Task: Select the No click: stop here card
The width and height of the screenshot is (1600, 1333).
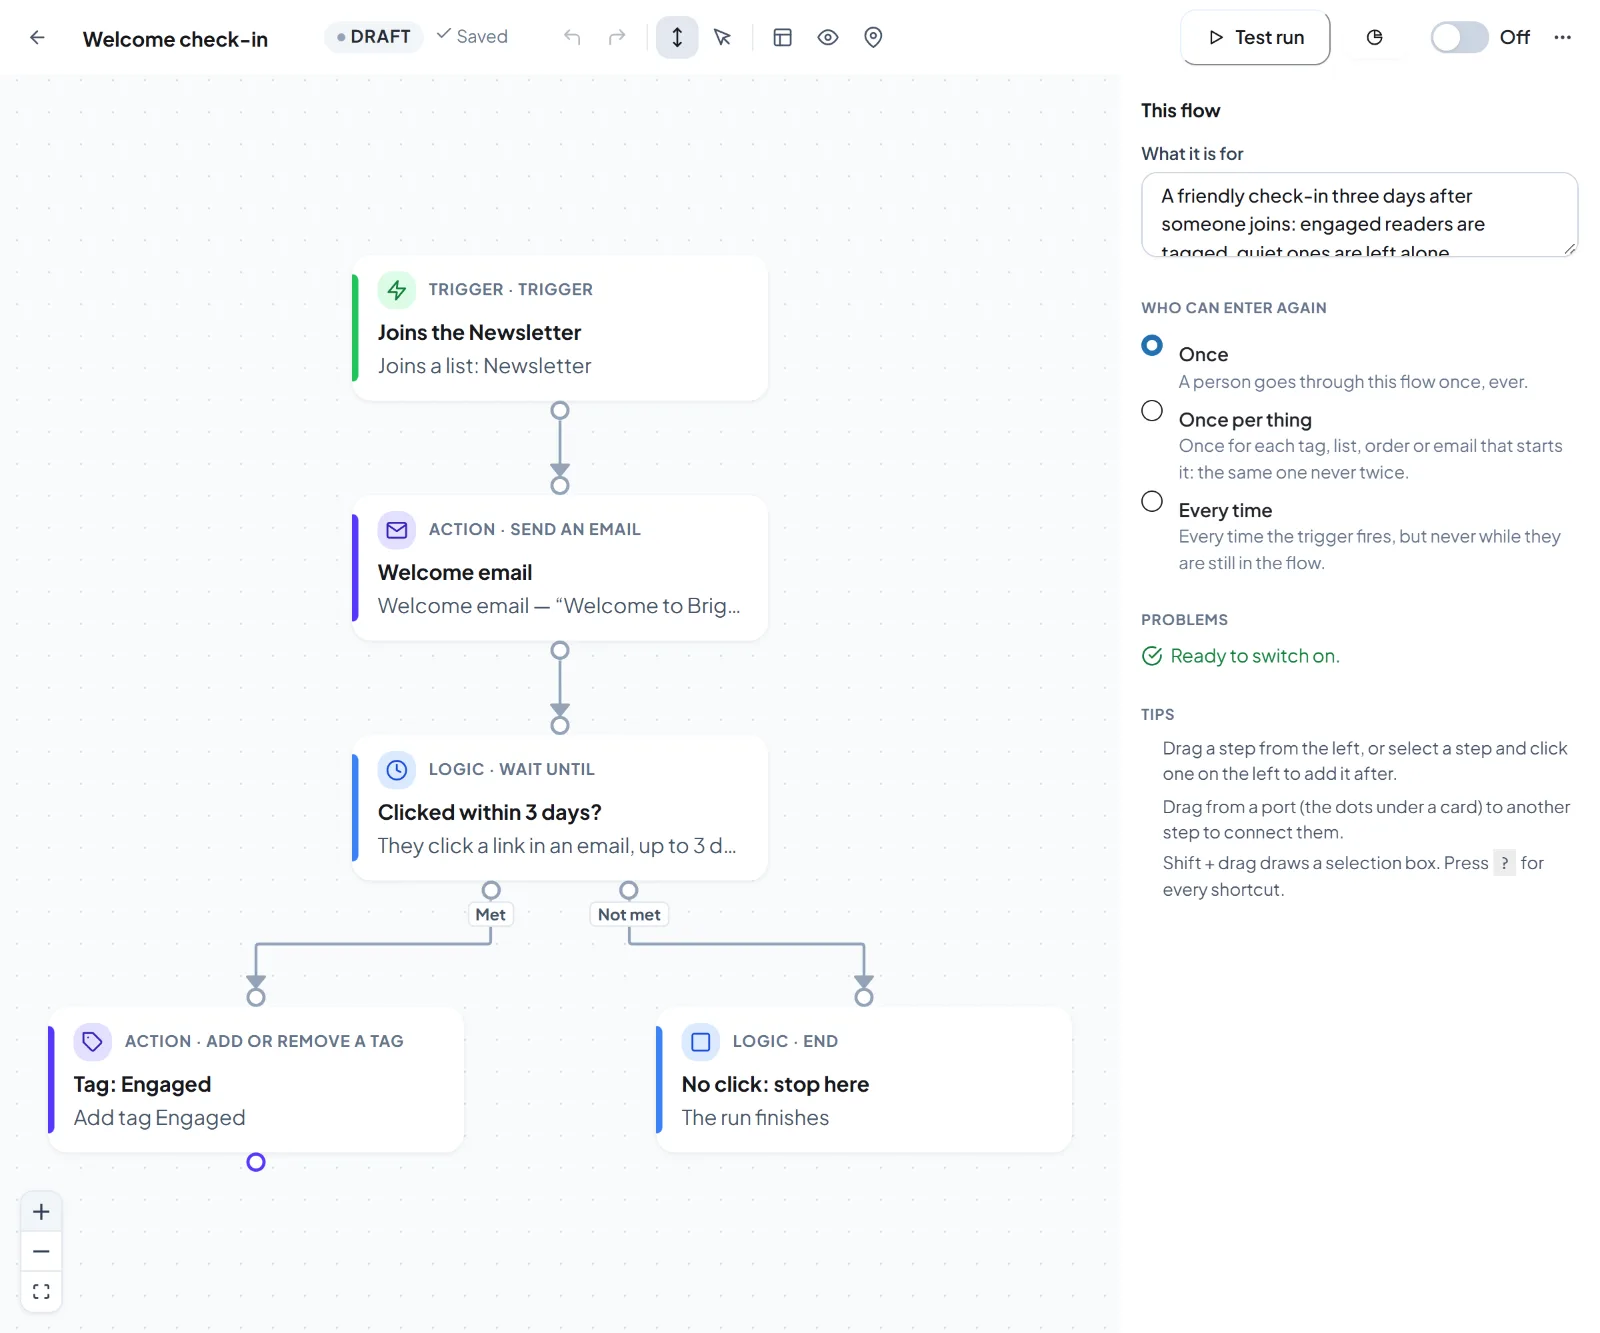Action: click(x=864, y=1080)
